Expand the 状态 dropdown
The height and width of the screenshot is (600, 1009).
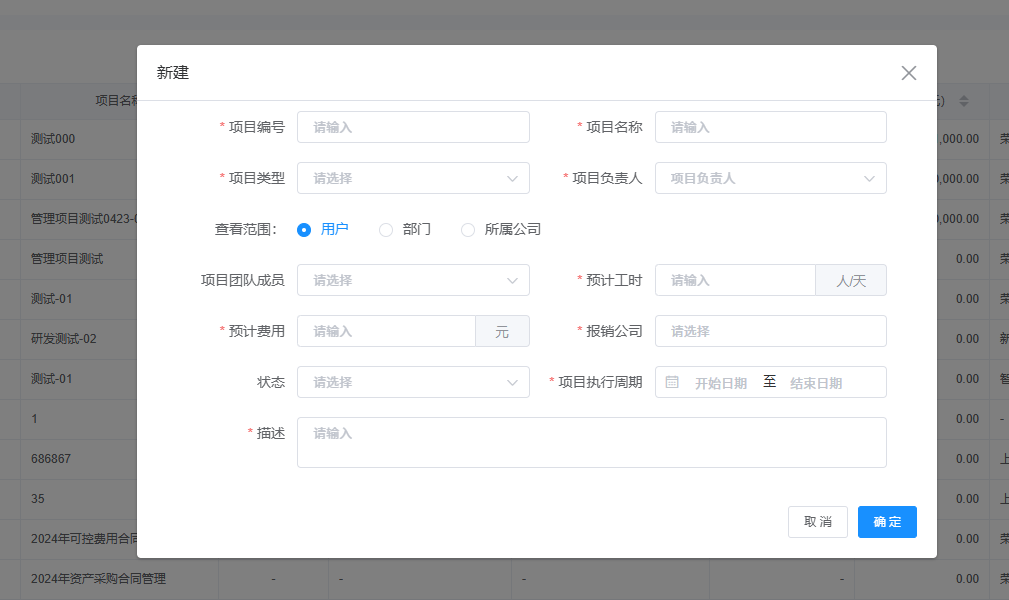click(x=413, y=382)
